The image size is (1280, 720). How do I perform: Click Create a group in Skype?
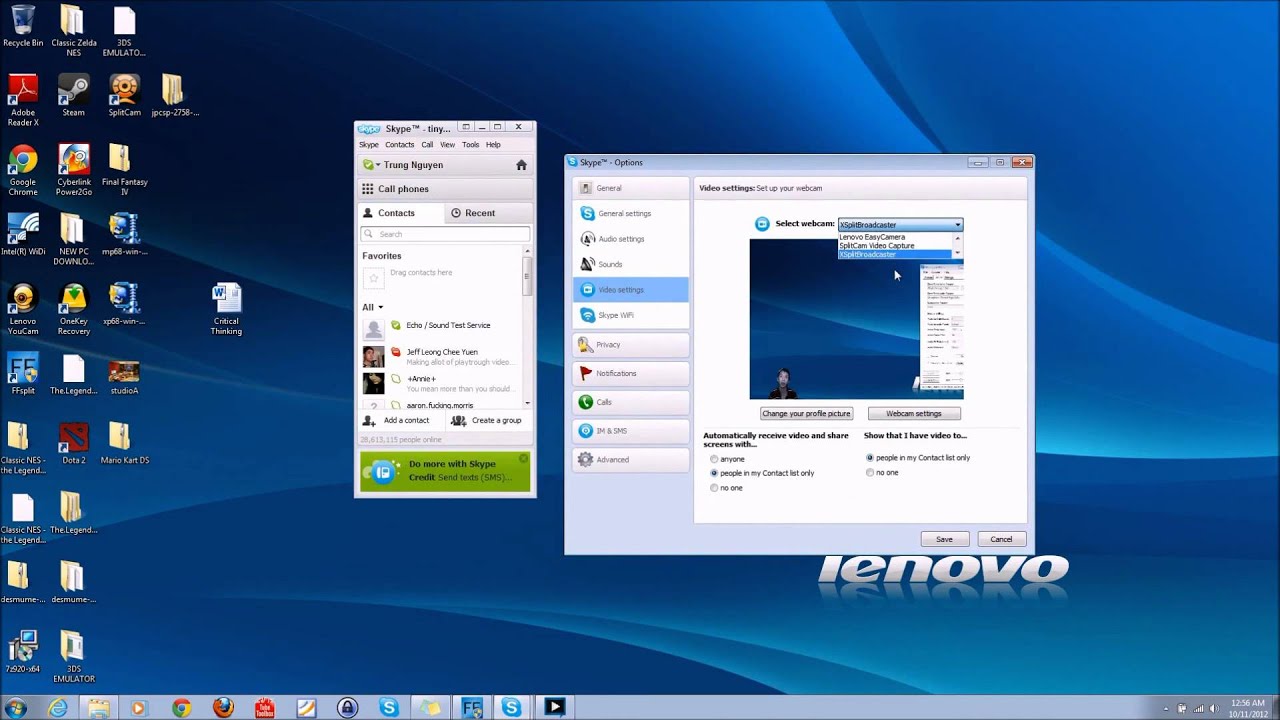pyautogui.click(x=487, y=421)
